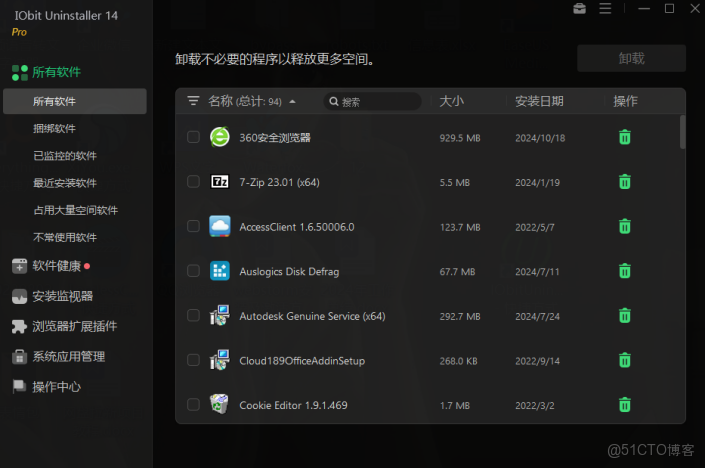Image resolution: width=706 pixels, height=468 pixels.
Task: Click the AccessClient 1.6.50006.0 name
Action: coord(297,227)
